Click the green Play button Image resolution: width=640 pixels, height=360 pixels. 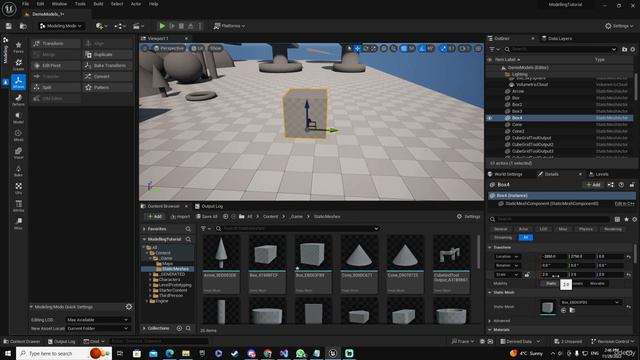coord(162,26)
